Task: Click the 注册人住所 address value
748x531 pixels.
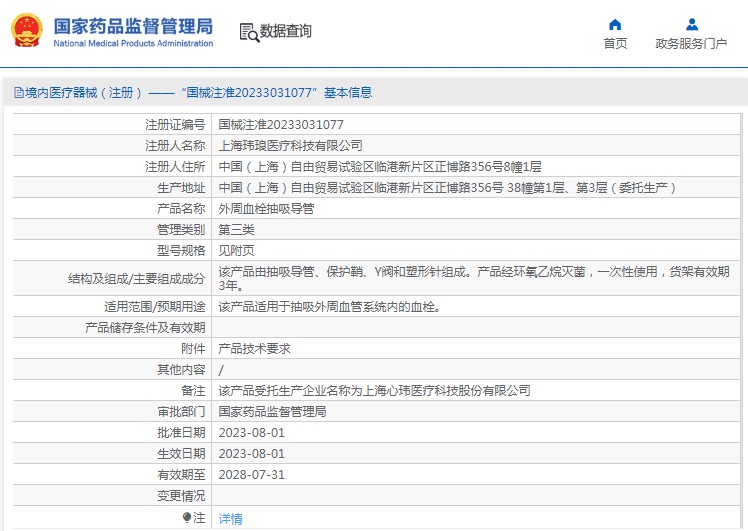Action: point(380,167)
